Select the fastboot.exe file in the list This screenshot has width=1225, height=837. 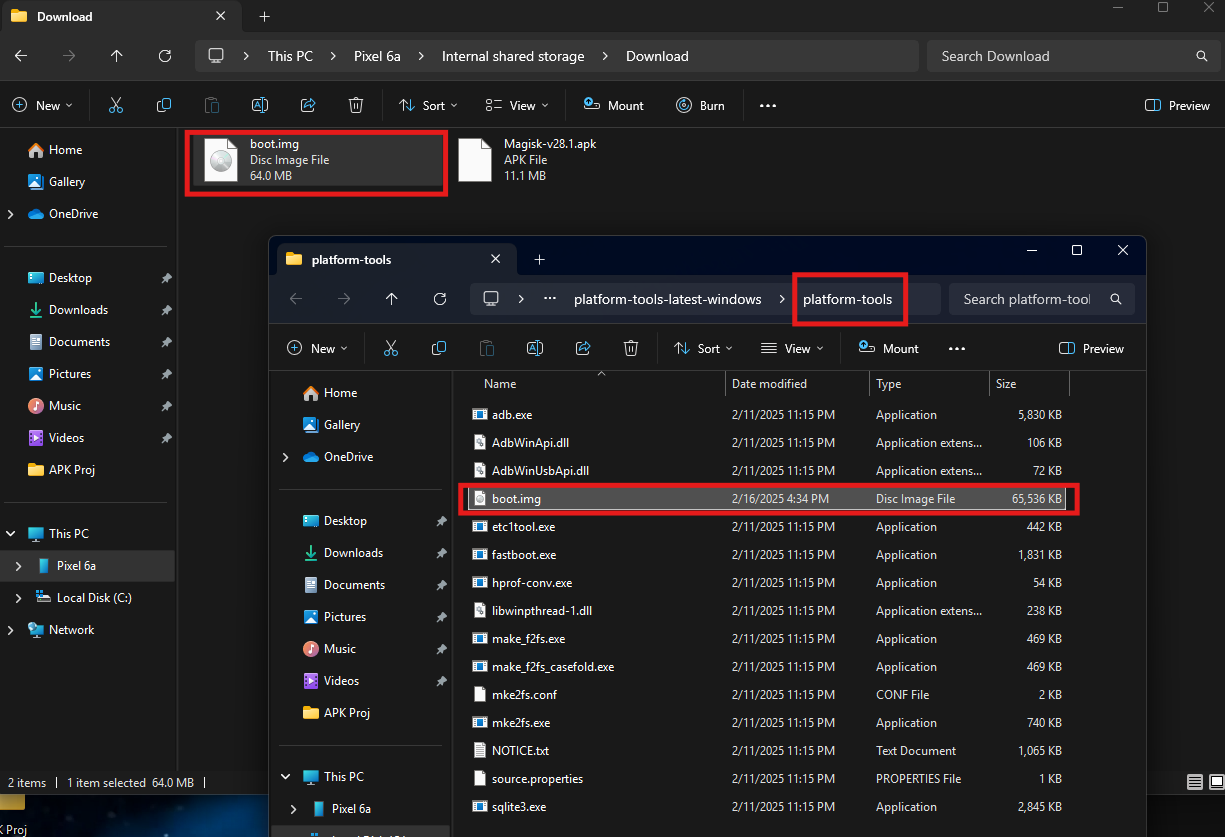524,555
